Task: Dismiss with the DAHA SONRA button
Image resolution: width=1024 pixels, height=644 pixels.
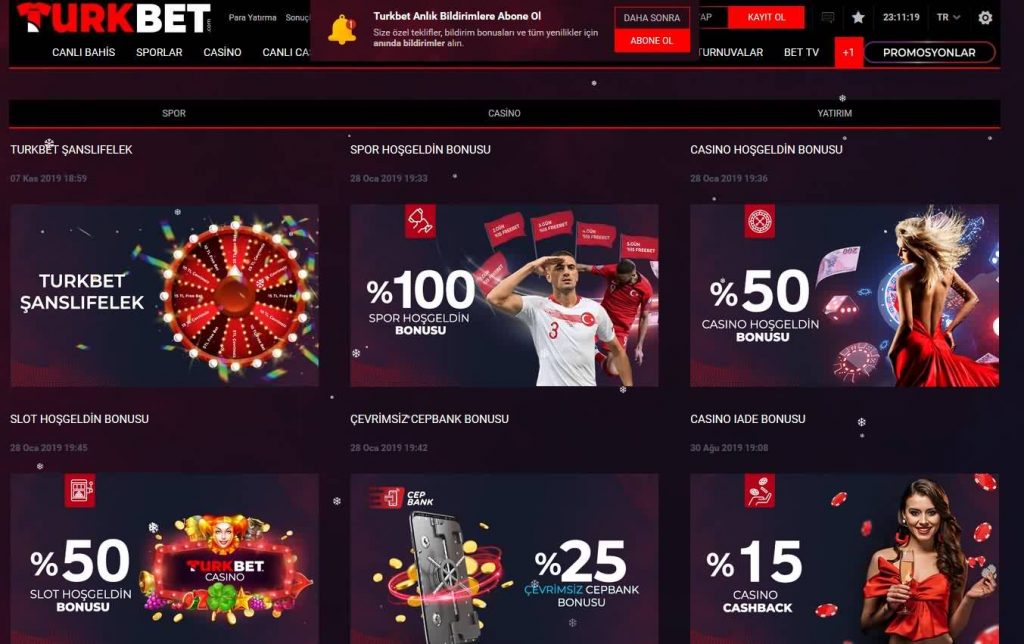Action: [x=652, y=18]
